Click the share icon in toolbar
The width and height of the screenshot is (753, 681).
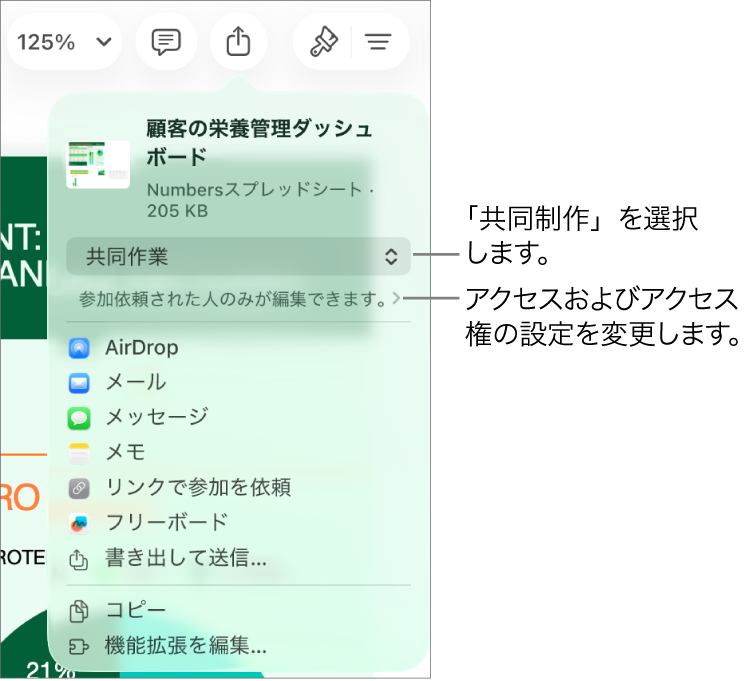(x=239, y=42)
